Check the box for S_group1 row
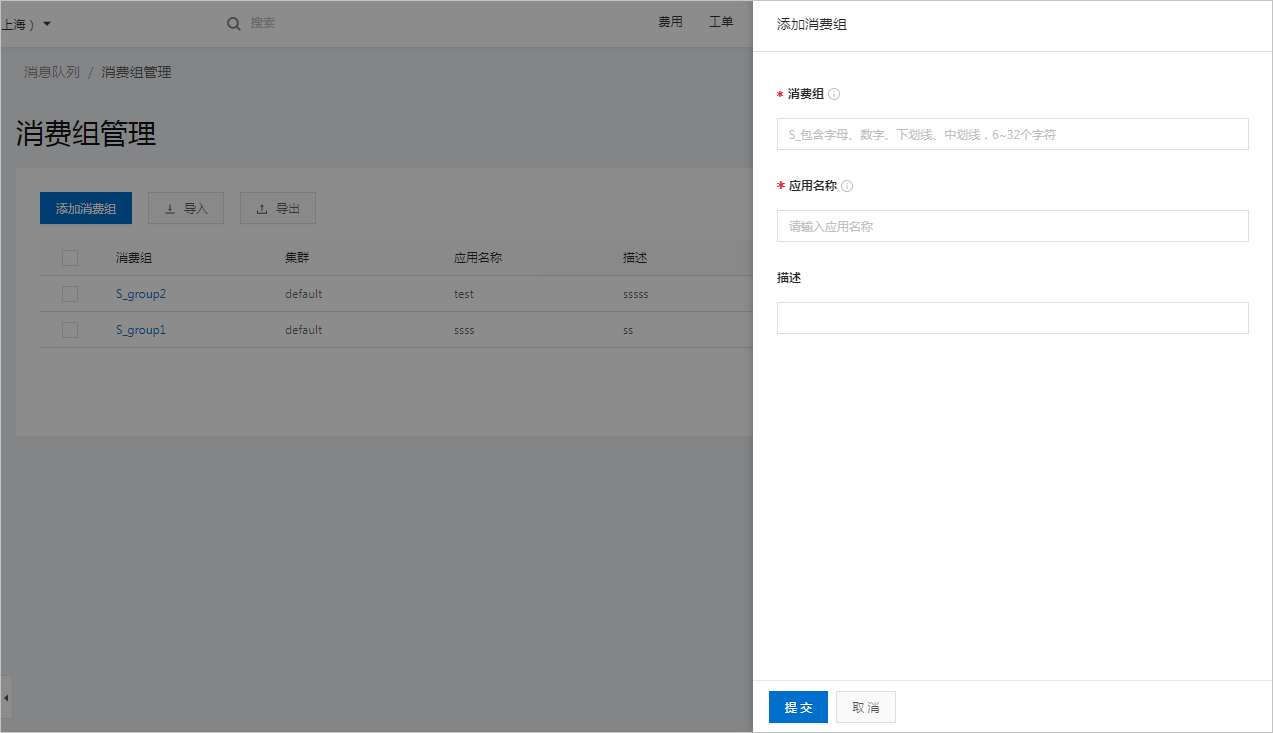The height and width of the screenshot is (733, 1273). tap(70, 330)
